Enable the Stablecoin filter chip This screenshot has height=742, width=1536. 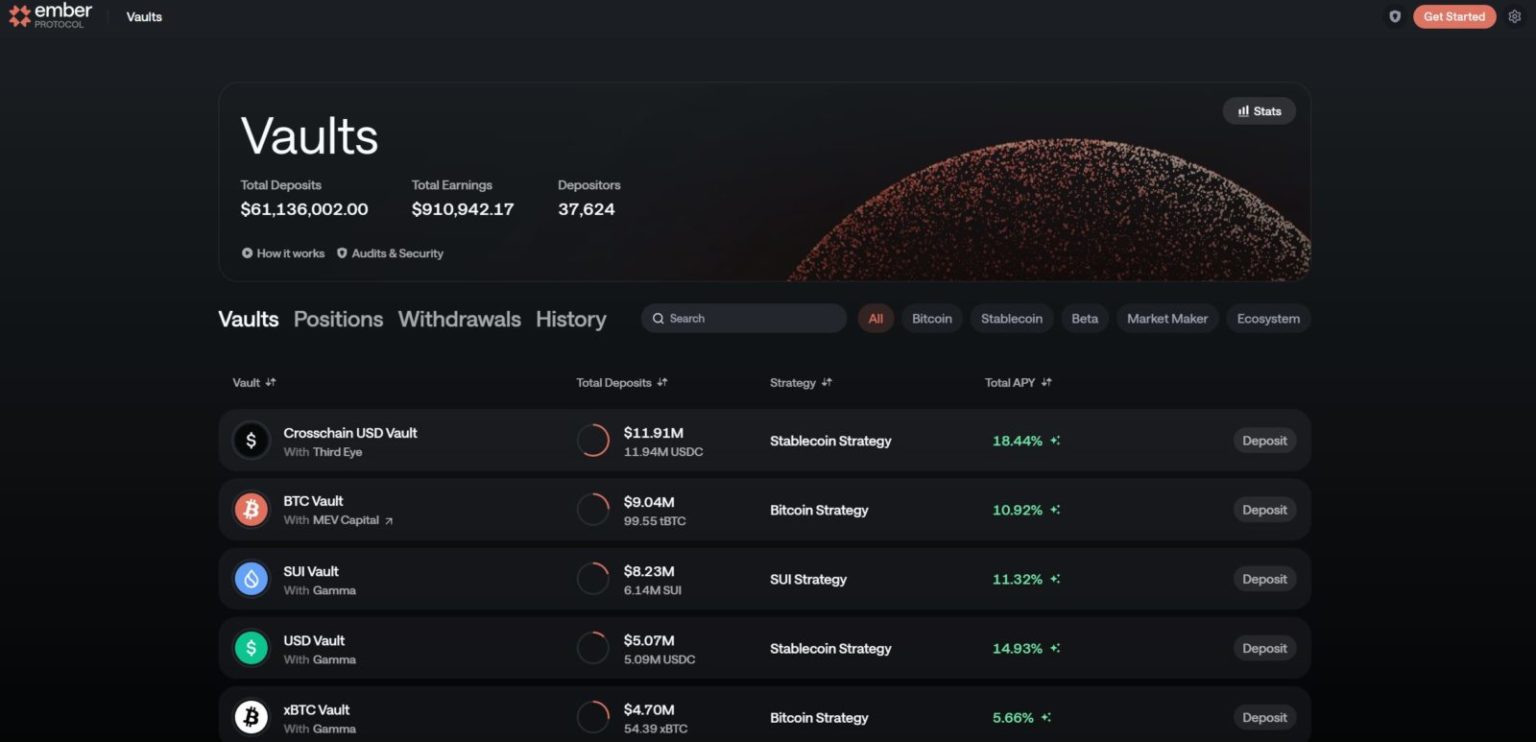[x=1011, y=319]
